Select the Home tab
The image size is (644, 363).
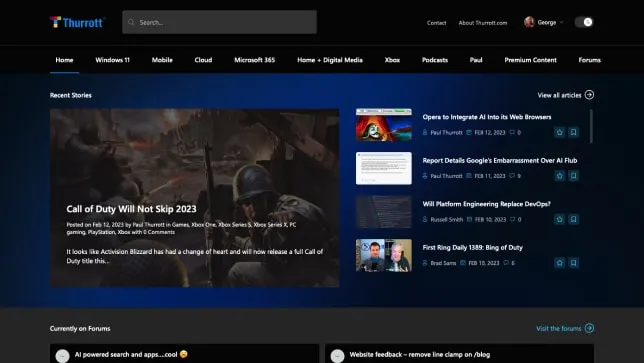64,60
